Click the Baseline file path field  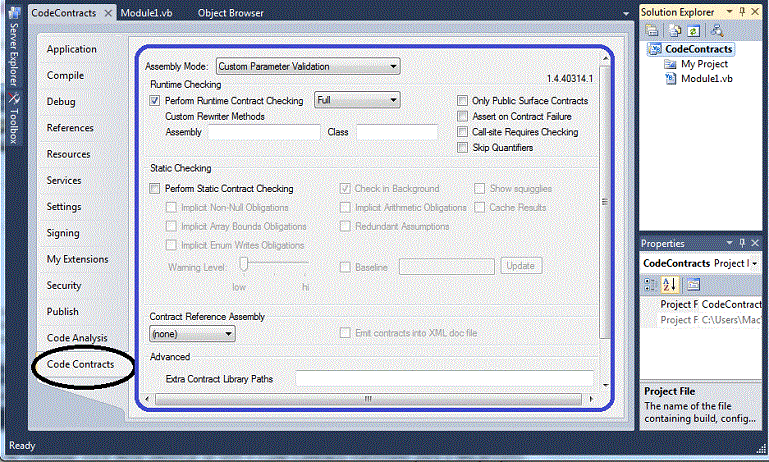click(x=447, y=266)
